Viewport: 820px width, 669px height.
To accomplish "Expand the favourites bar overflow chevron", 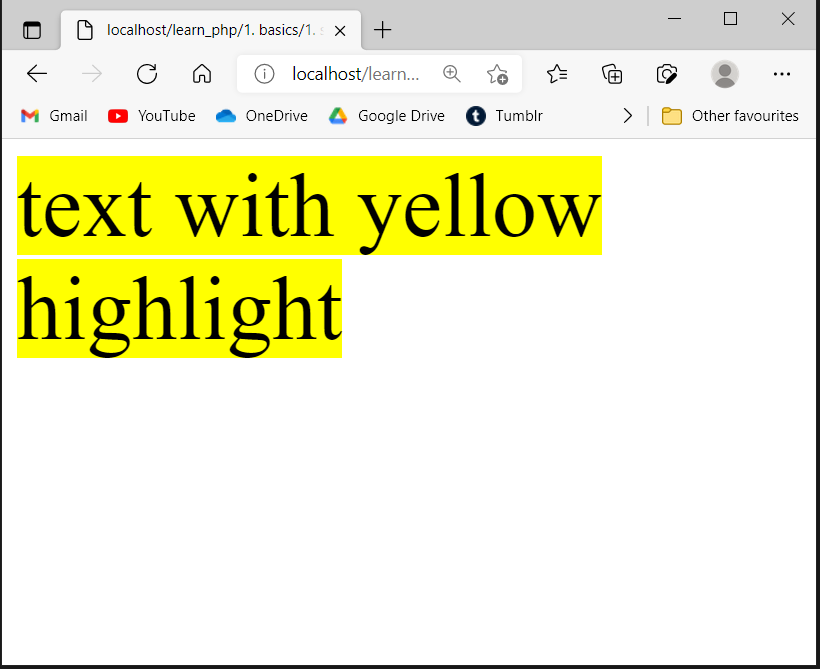I will [627, 116].
